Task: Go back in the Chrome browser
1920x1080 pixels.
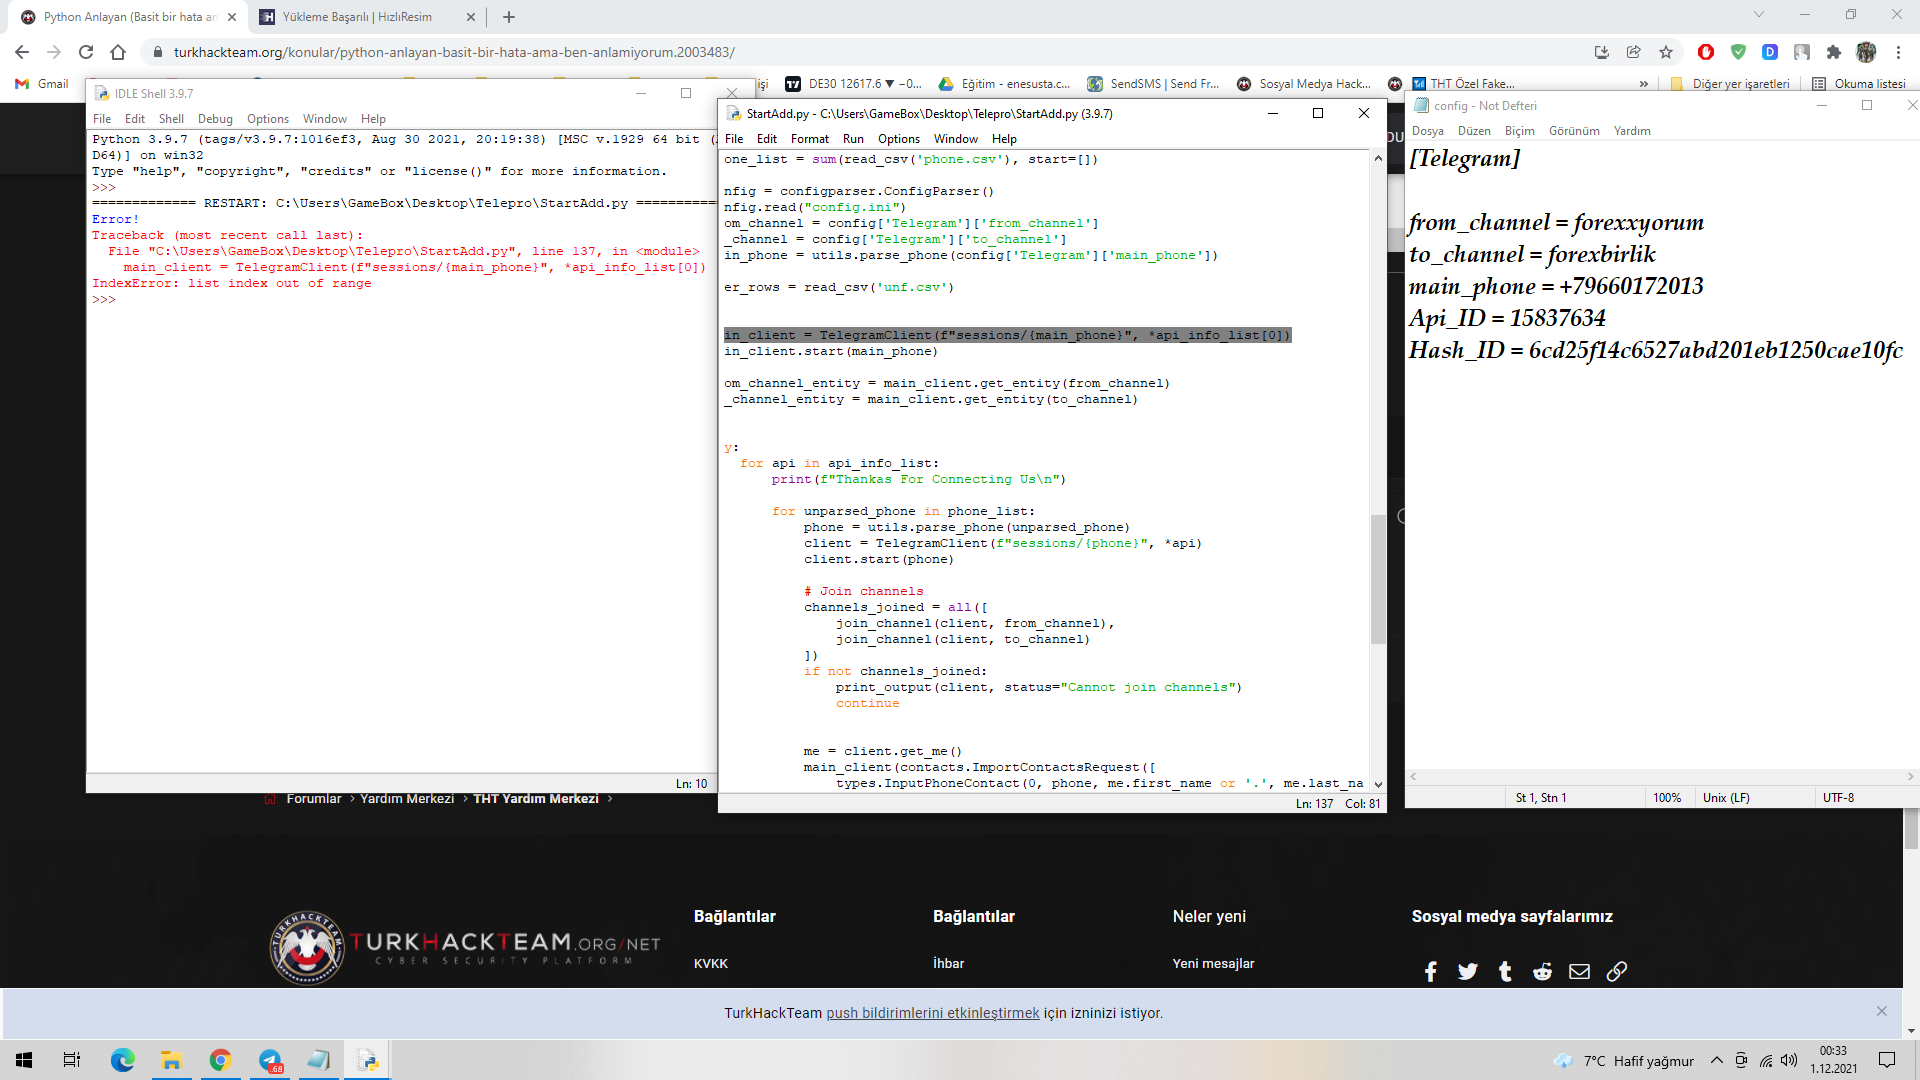Action: pos(22,52)
